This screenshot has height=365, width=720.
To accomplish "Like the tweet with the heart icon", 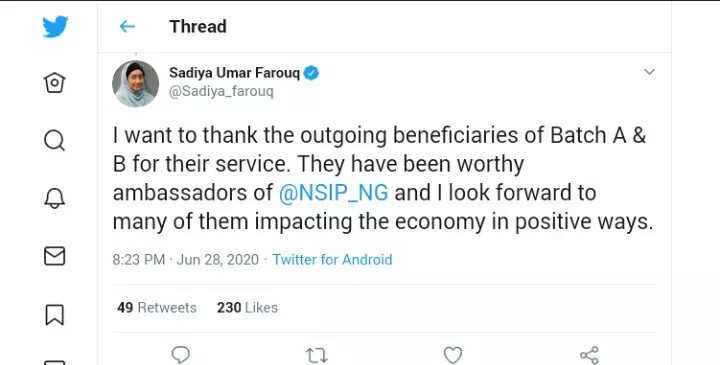I will coord(453,355).
